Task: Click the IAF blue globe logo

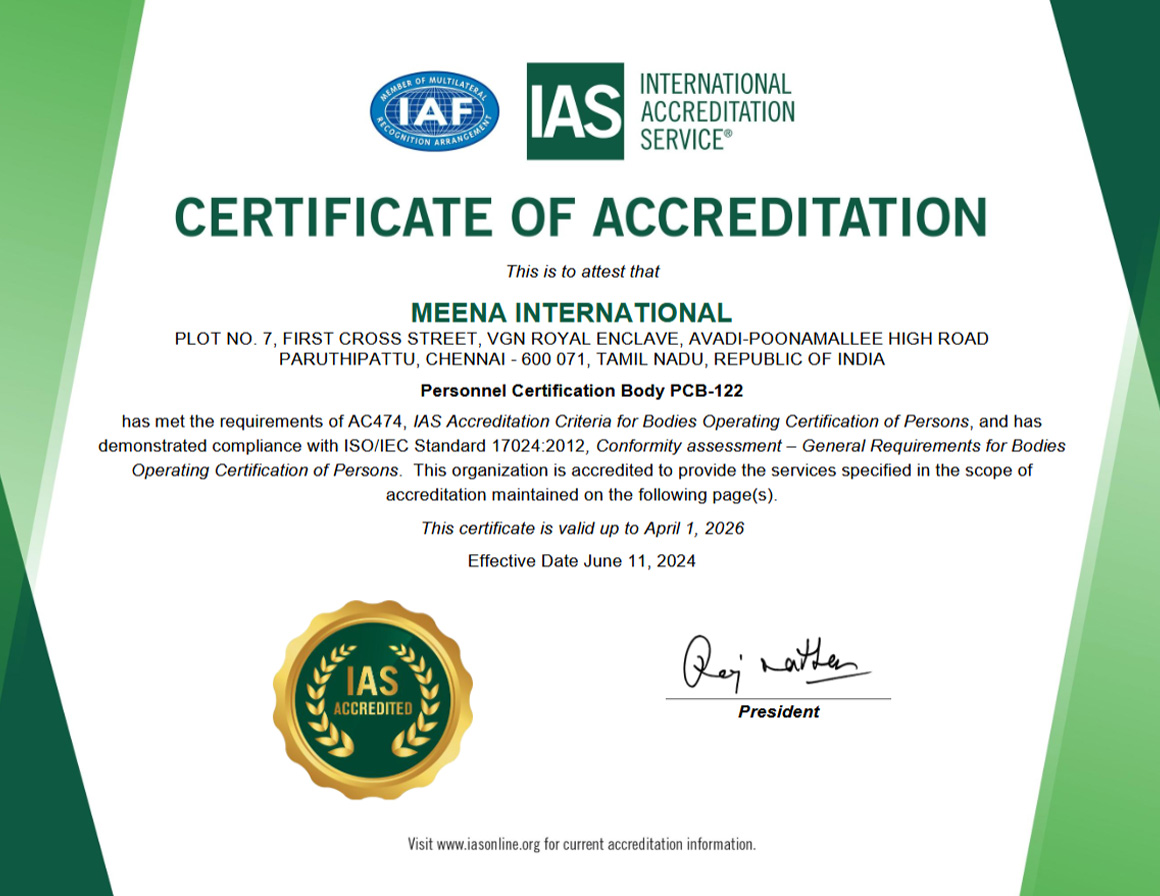Action: (434, 111)
